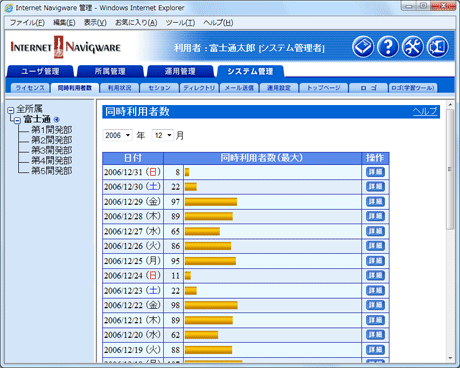Open the month dropdown showing 12
The image size is (460, 368).
click(x=163, y=135)
